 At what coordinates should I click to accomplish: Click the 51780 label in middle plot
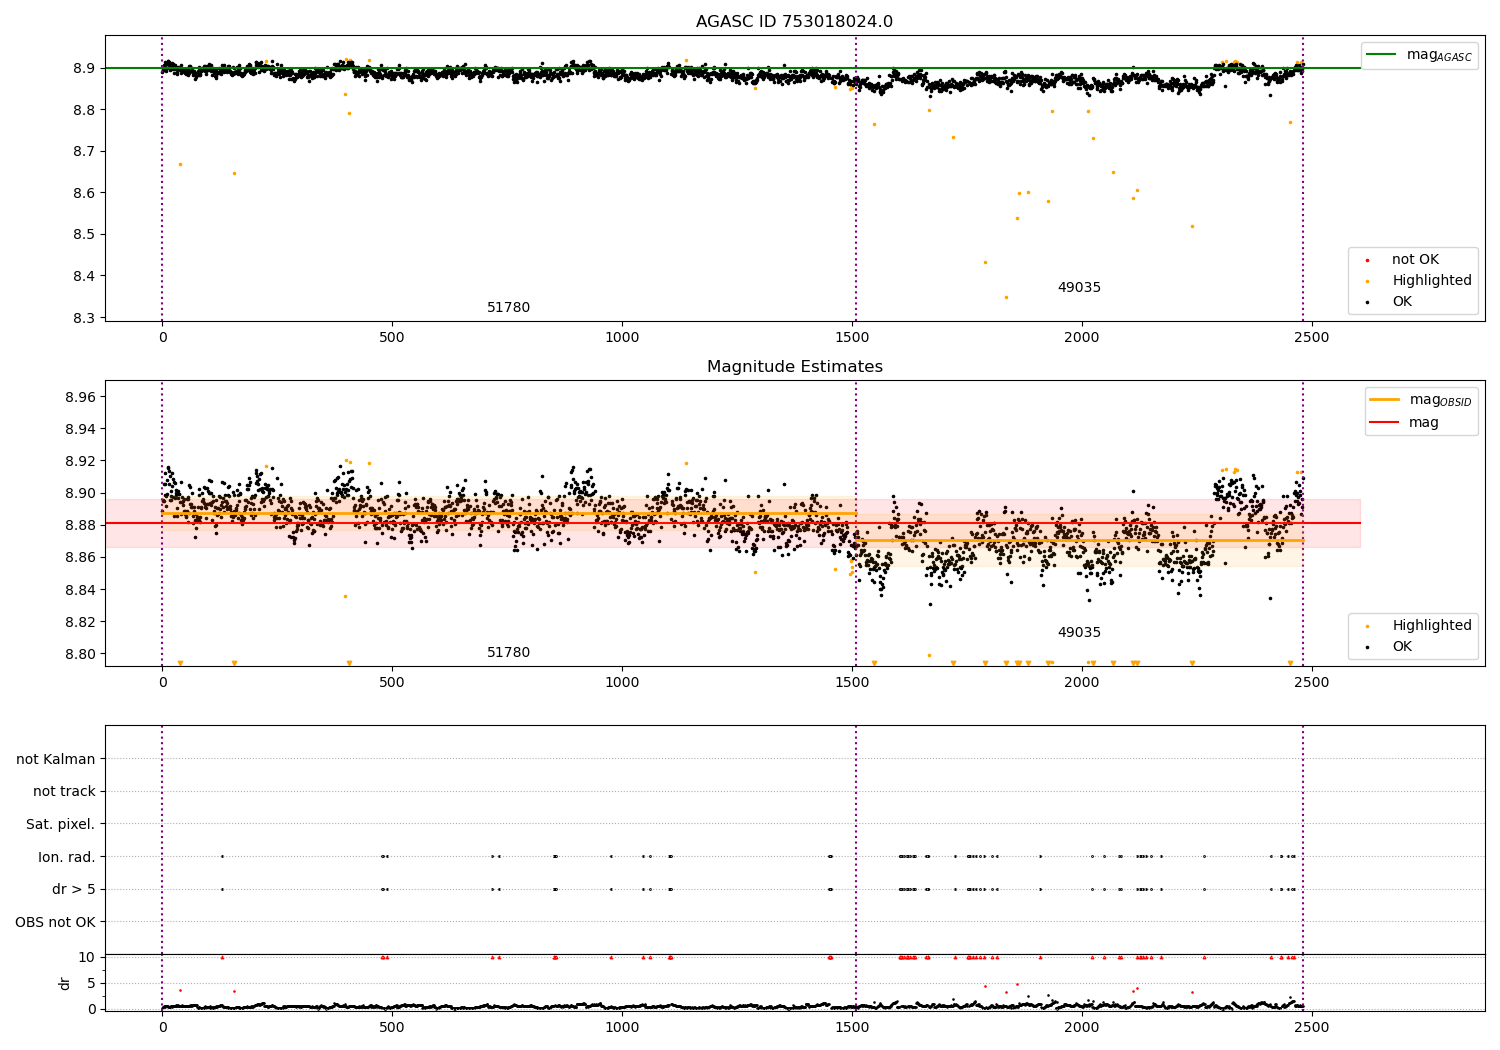tap(508, 653)
